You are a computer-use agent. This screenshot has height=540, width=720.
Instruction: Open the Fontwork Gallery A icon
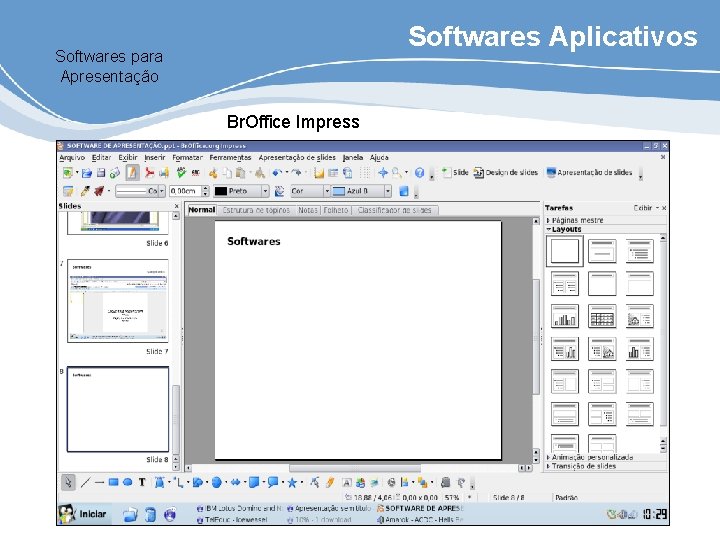347,483
